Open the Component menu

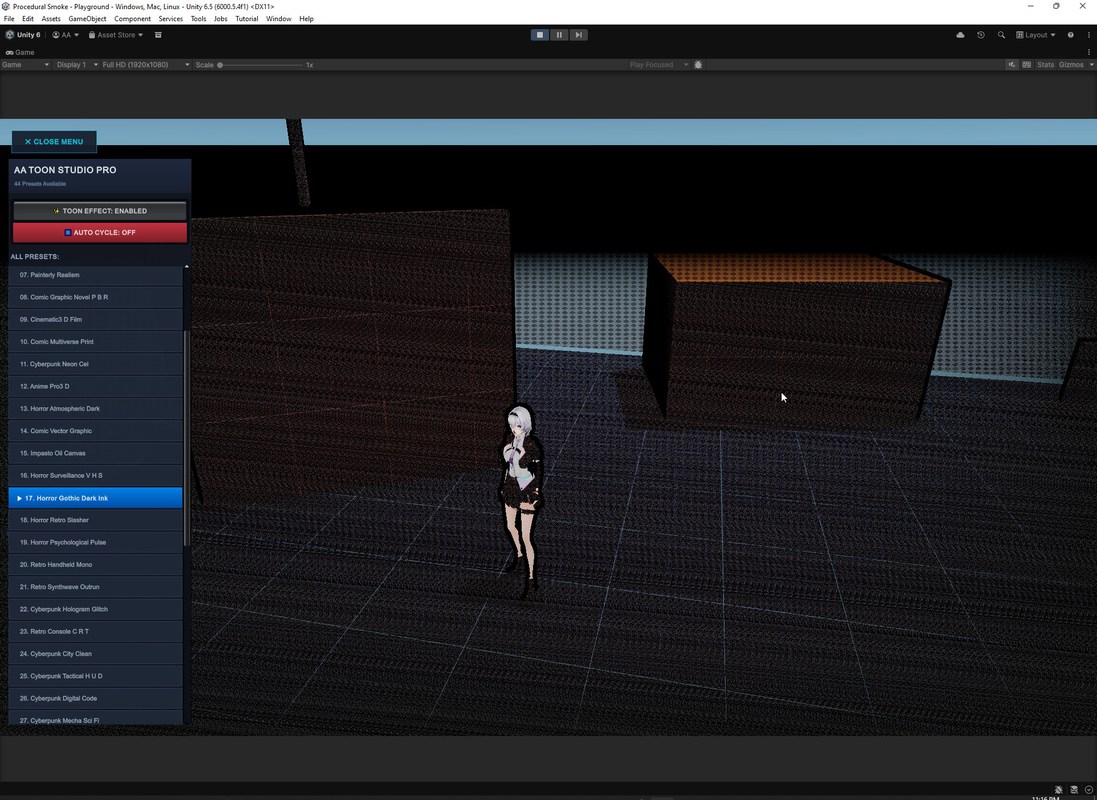click(132, 19)
